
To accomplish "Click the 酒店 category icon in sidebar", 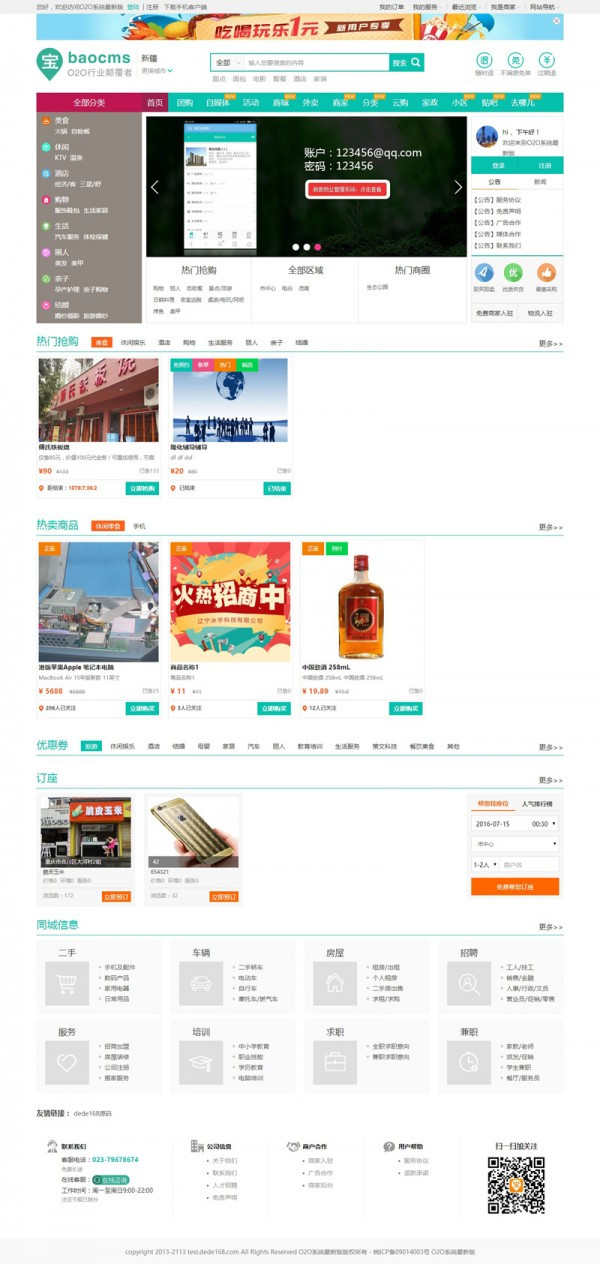I will click(46, 173).
